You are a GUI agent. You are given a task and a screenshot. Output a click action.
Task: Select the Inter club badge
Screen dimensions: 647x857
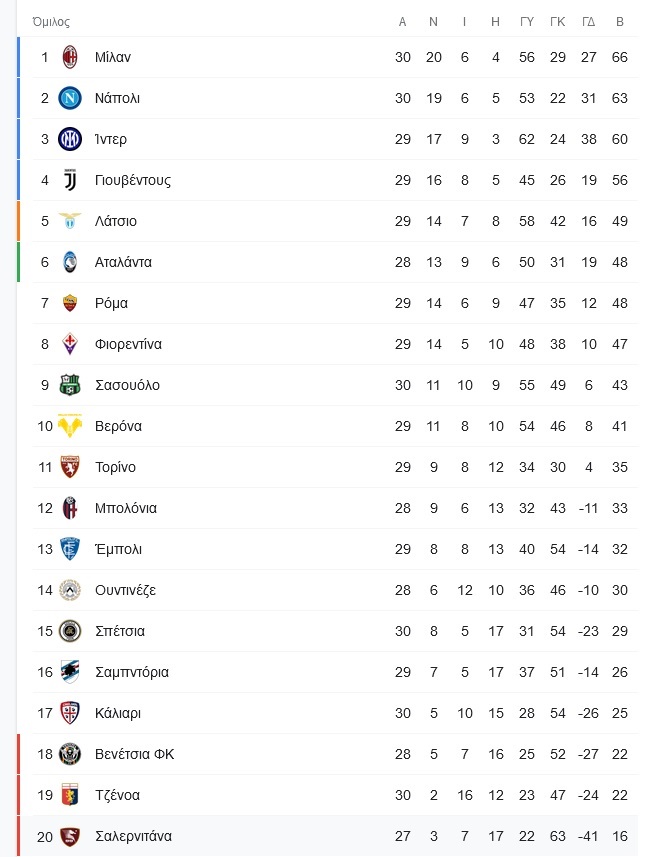coord(70,139)
